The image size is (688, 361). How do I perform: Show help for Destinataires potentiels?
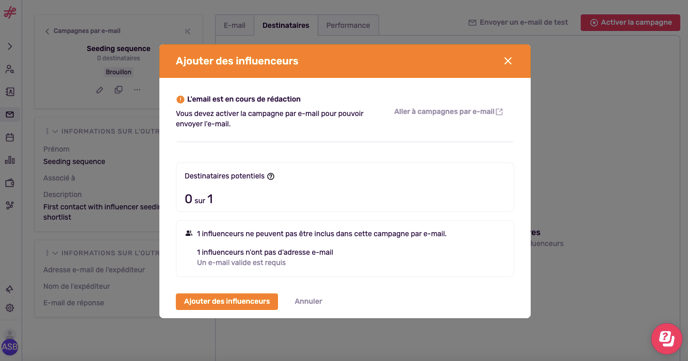coord(271,176)
